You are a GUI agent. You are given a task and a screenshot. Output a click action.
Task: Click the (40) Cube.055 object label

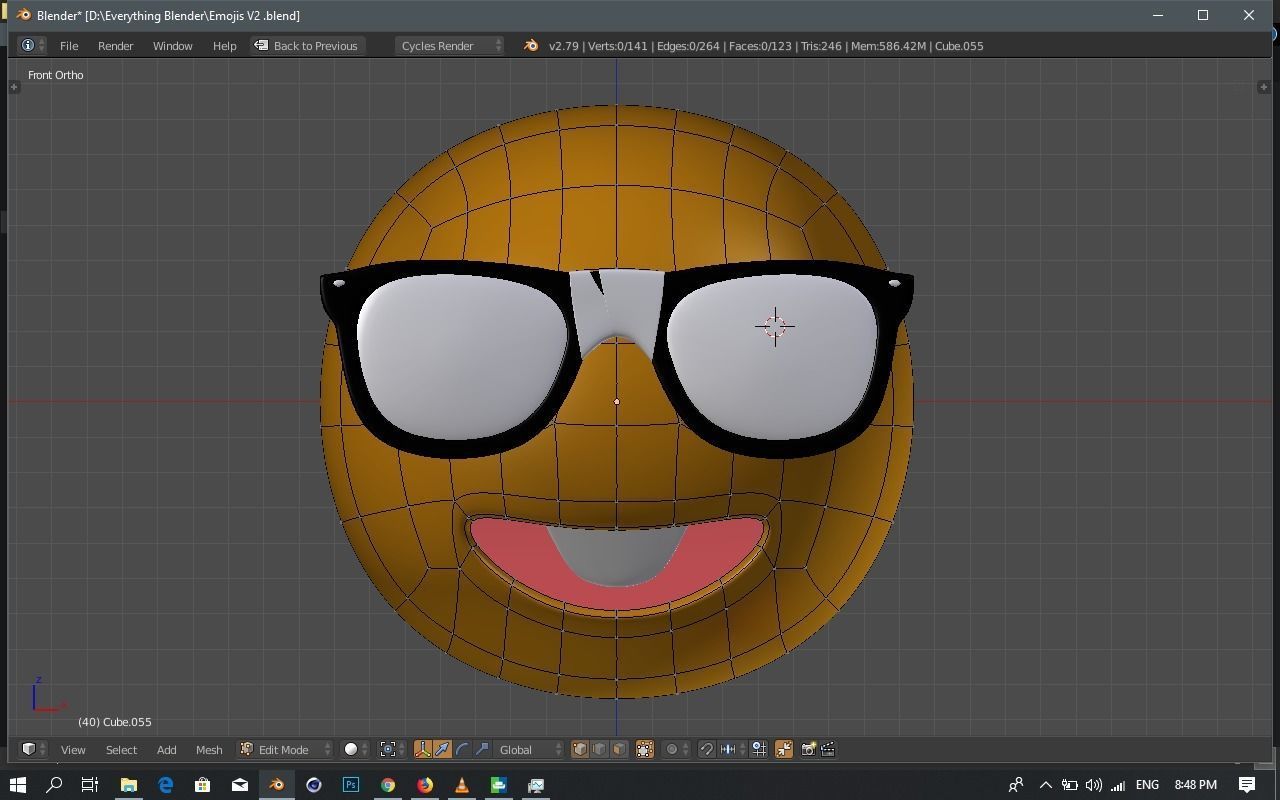coord(115,722)
